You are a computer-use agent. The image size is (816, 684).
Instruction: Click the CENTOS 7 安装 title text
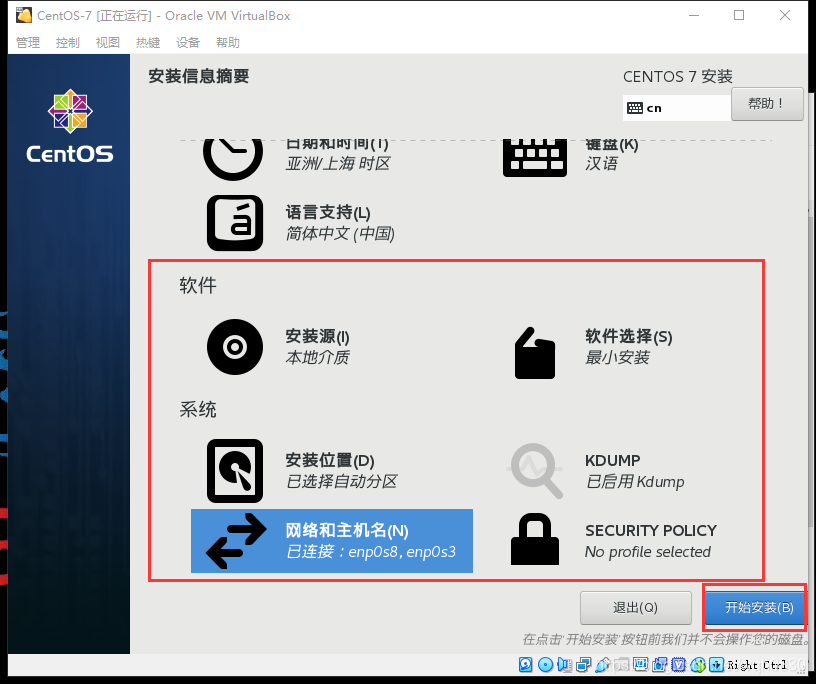pos(678,77)
